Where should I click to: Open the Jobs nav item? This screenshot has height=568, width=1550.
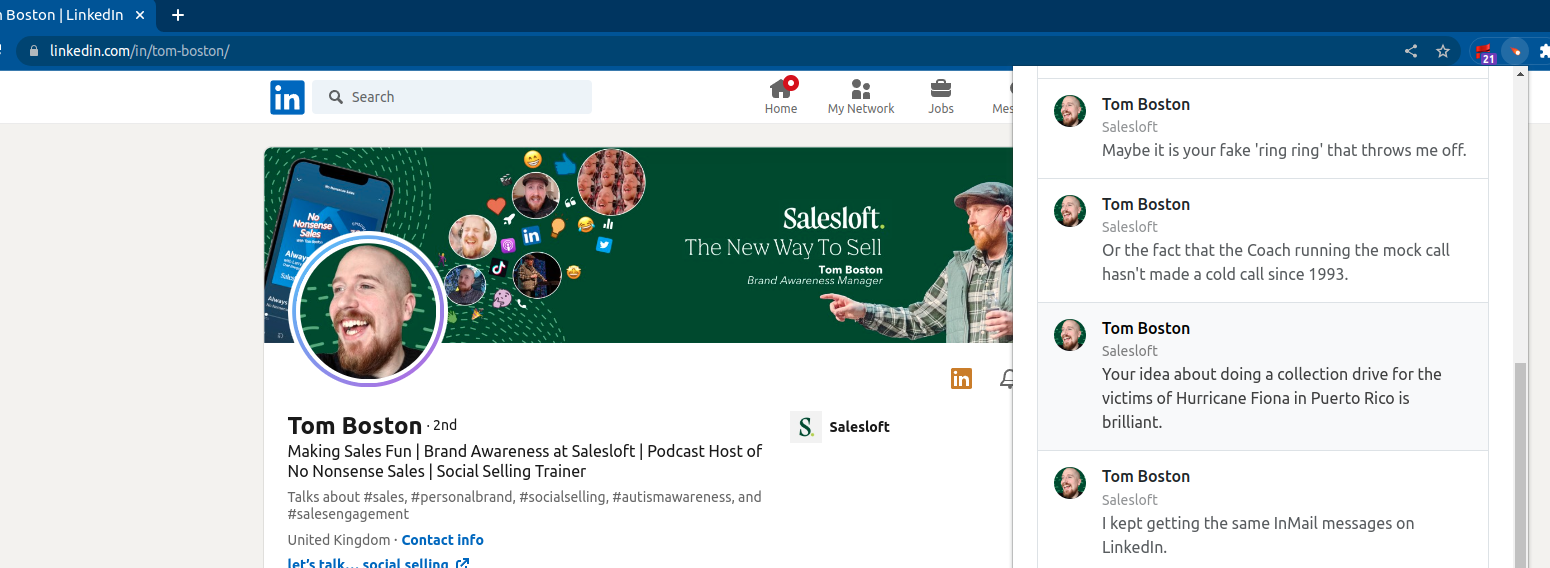point(941,97)
